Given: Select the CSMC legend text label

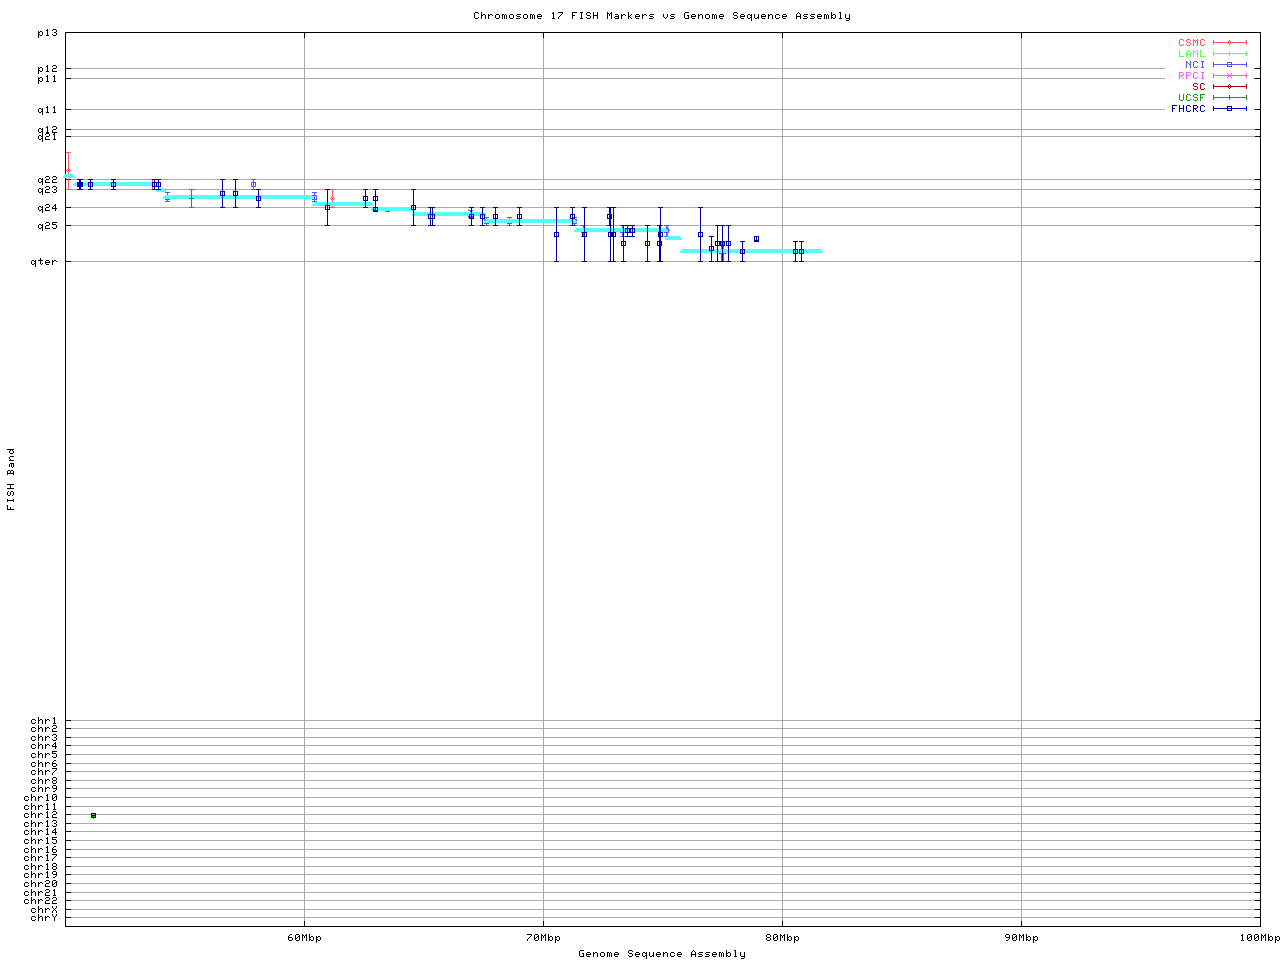Looking at the screenshot, I should 1191,43.
